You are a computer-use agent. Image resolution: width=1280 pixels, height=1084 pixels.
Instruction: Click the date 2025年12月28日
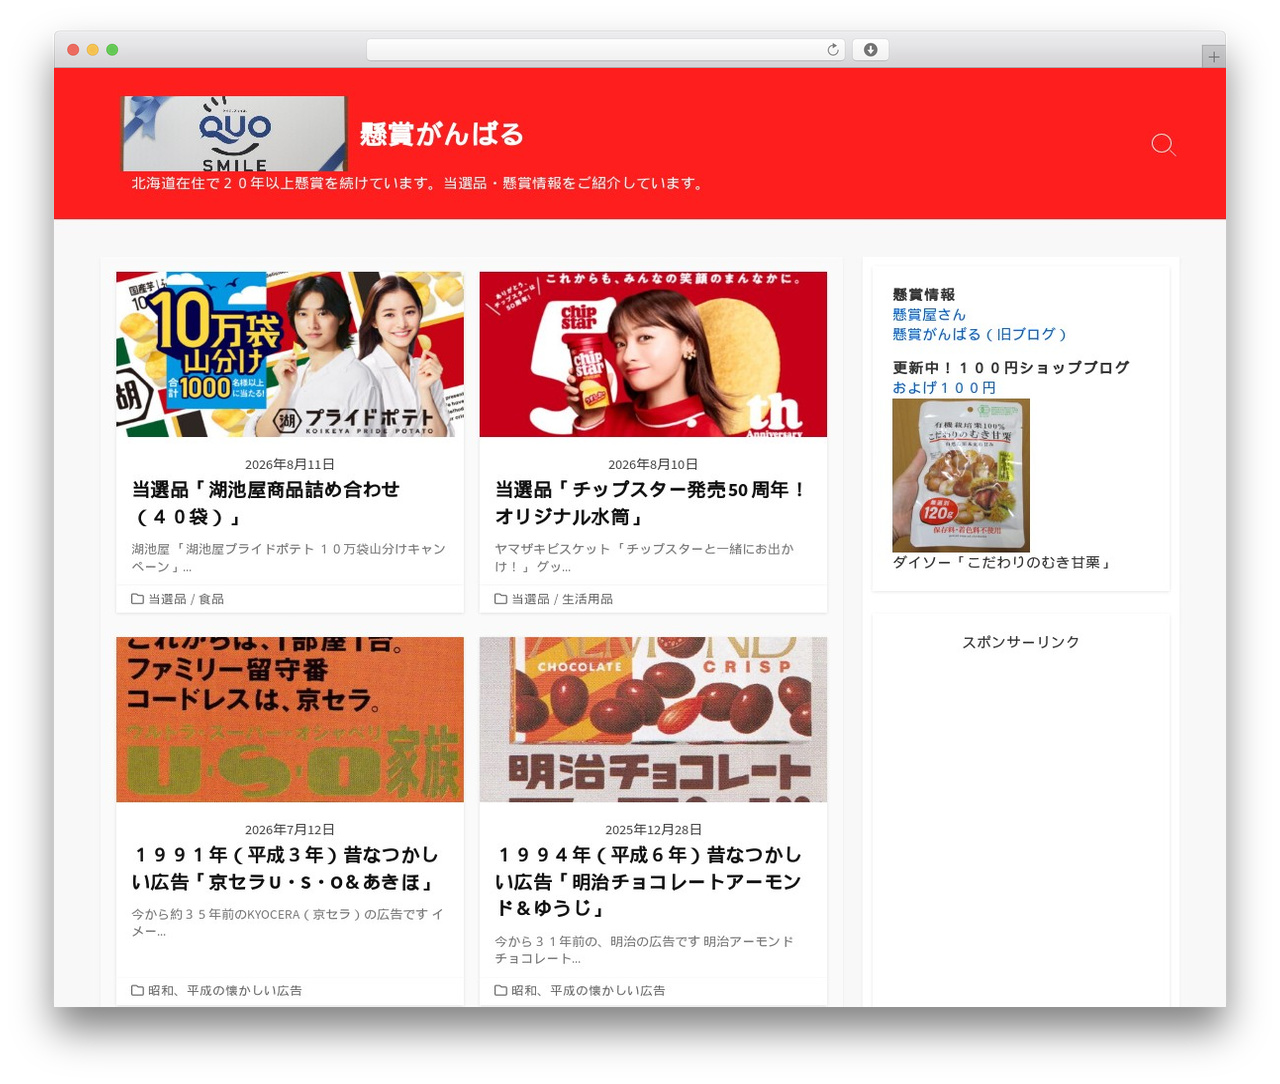tap(653, 830)
